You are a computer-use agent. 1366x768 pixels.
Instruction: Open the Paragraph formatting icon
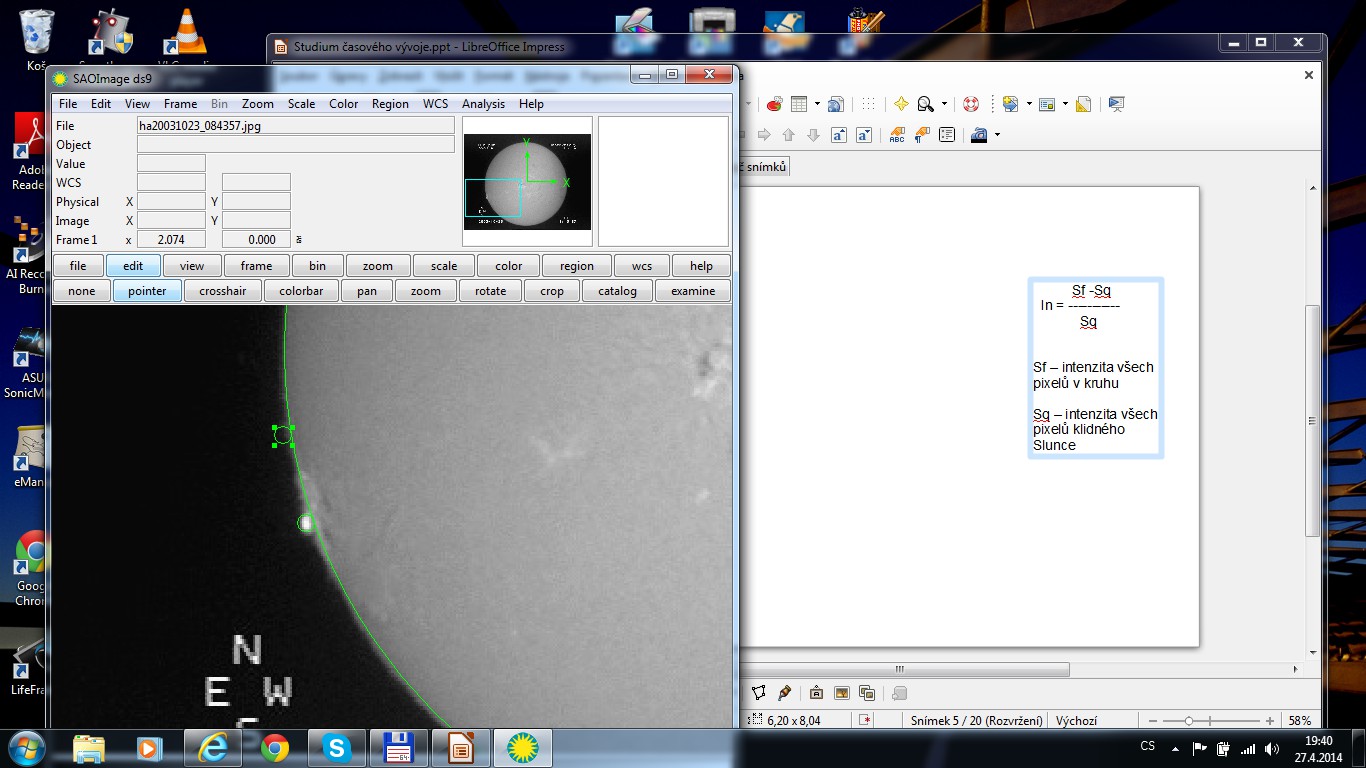(922, 135)
